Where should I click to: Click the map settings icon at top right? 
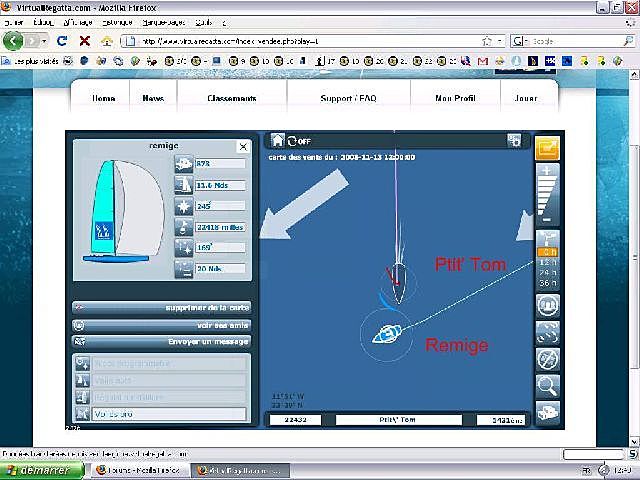coord(514,140)
